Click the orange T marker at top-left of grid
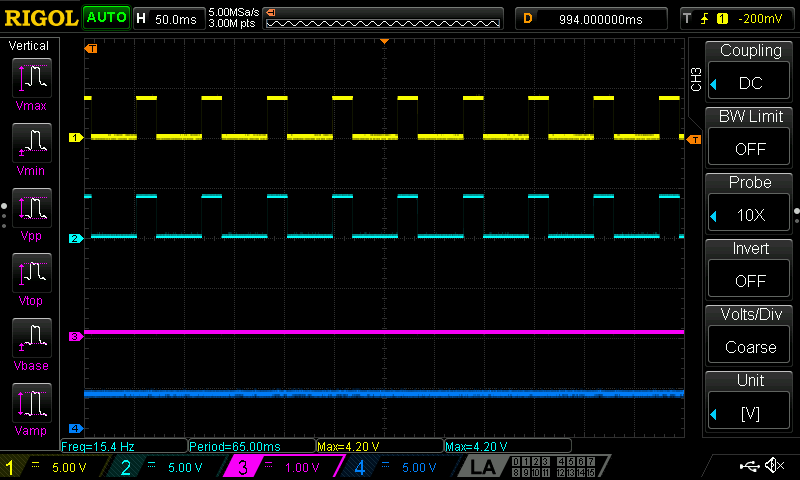Viewport: 800px width, 480px height. tap(91, 48)
